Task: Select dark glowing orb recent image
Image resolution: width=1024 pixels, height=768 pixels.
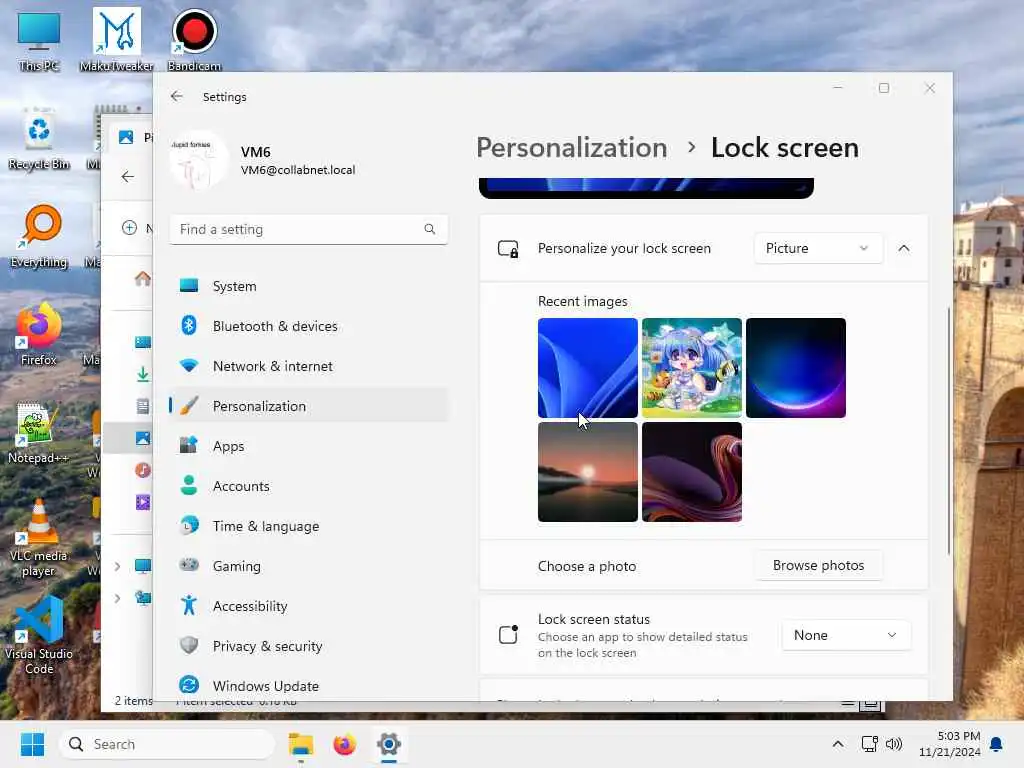Action: click(795, 368)
